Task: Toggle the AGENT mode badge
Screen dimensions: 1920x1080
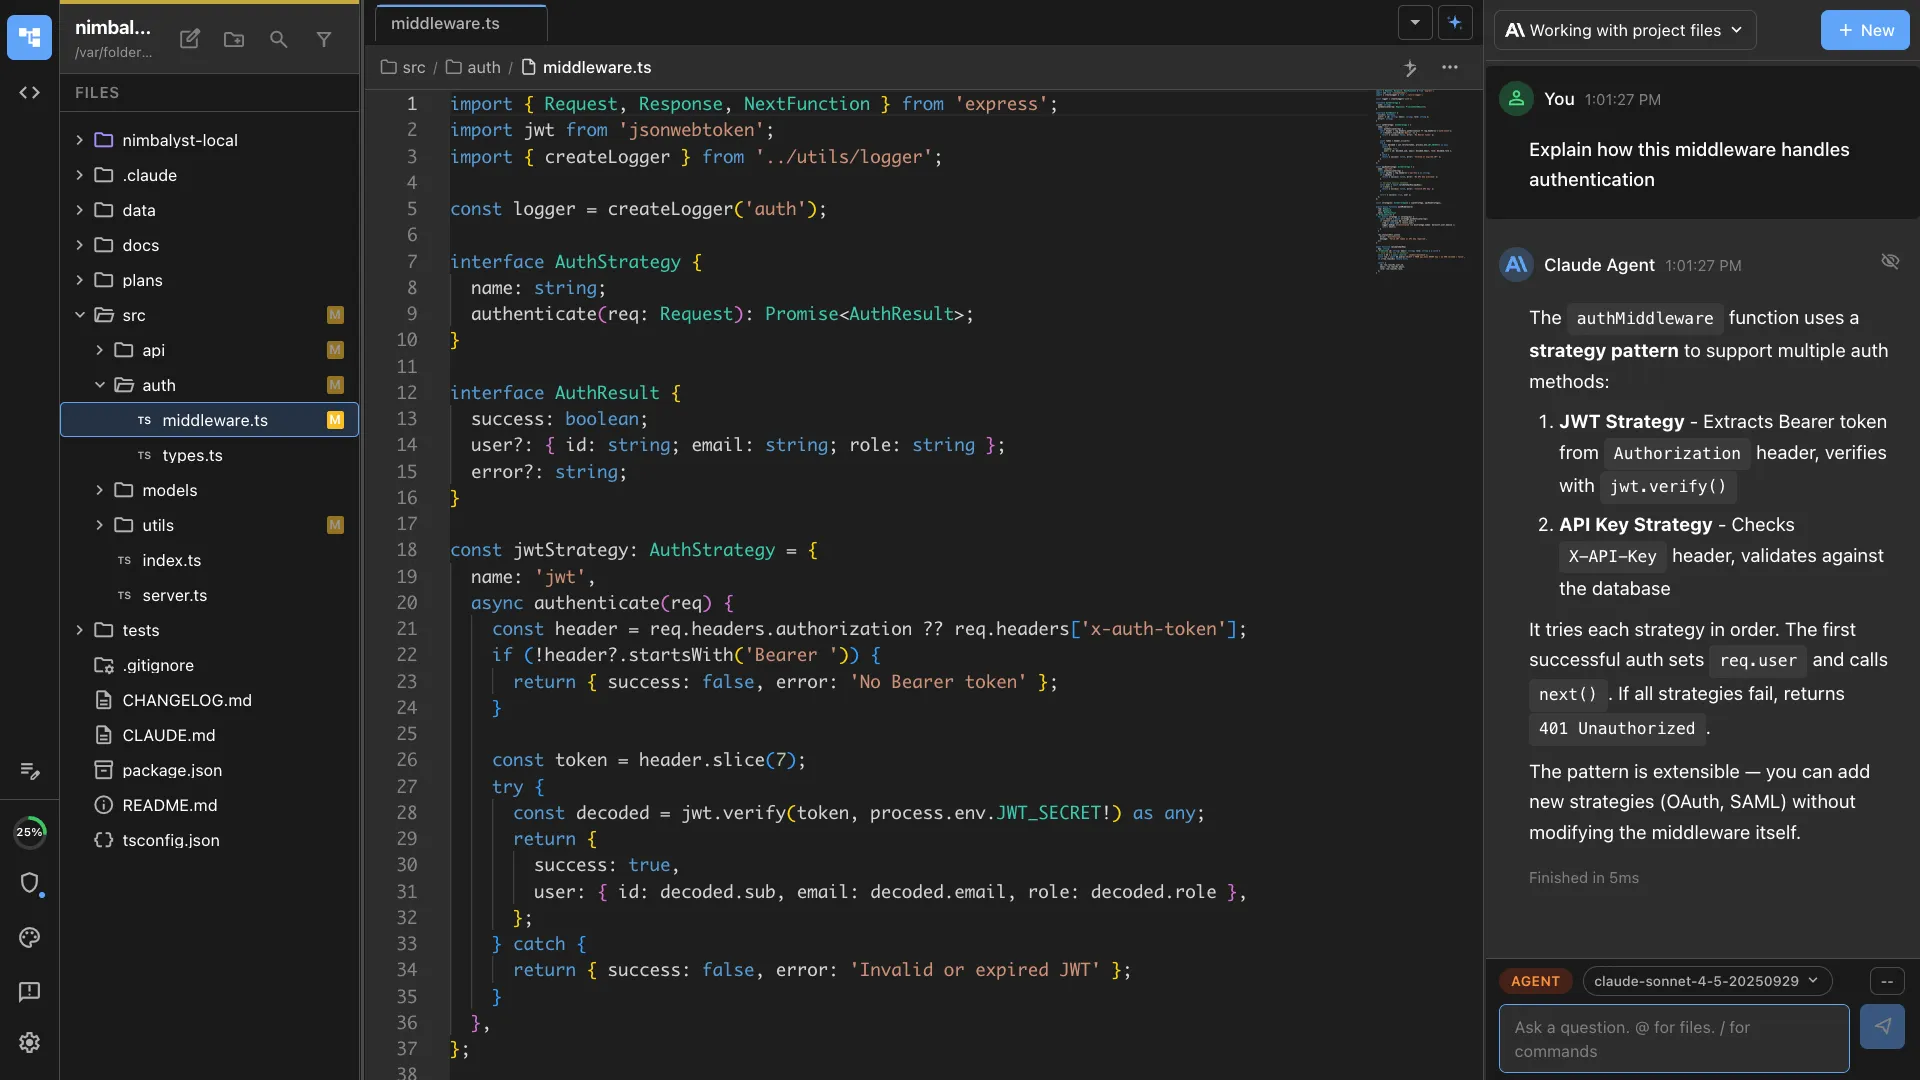Action: (x=1535, y=981)
